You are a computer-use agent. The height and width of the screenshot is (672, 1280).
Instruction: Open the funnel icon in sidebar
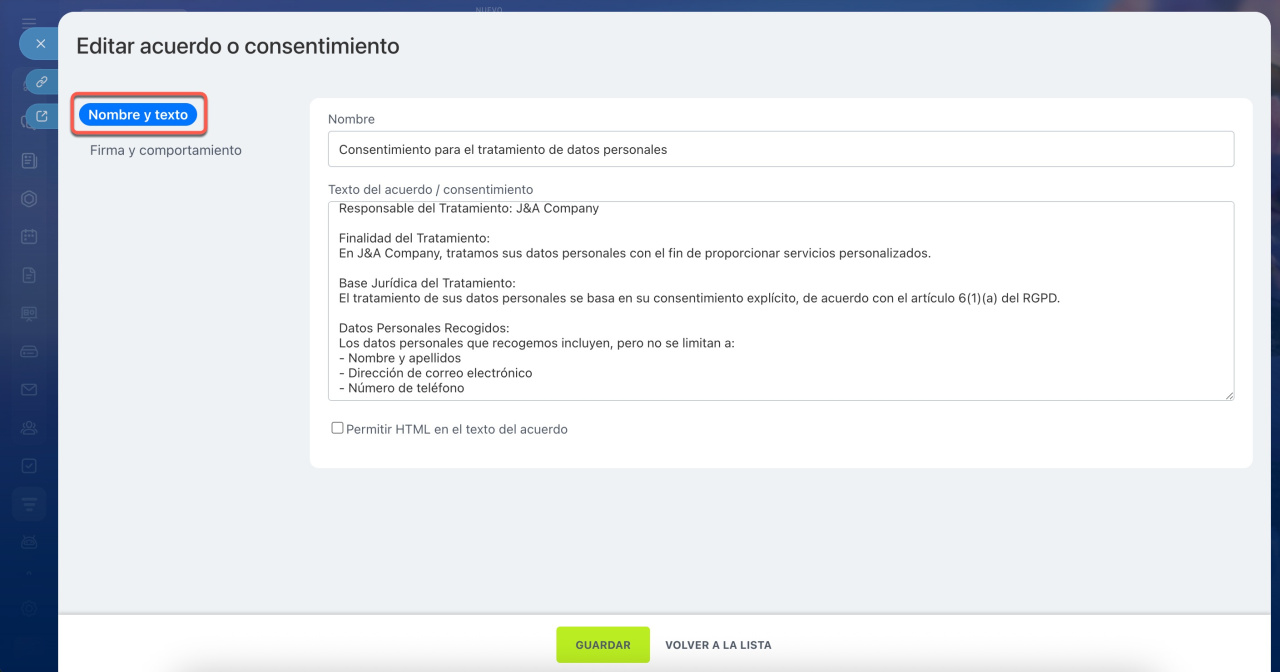pyautogui.click(x=29, y=504)
